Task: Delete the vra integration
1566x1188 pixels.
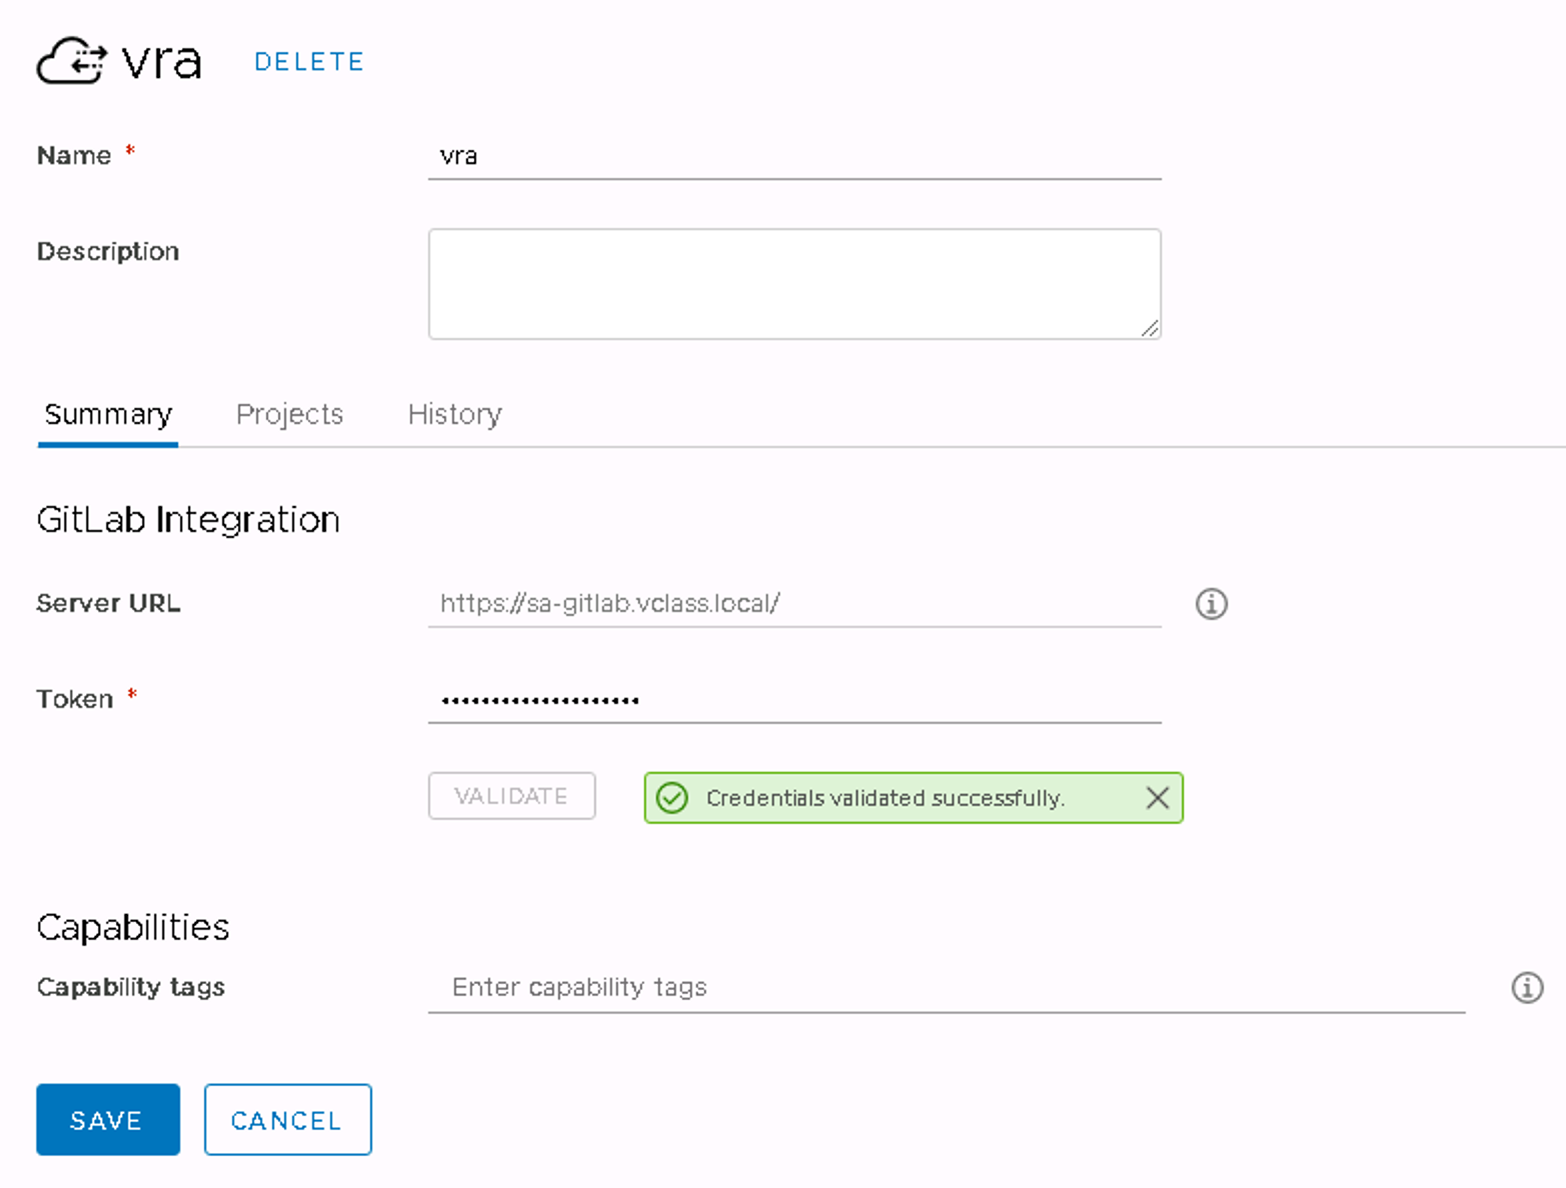Action: [x=309, y=62]
